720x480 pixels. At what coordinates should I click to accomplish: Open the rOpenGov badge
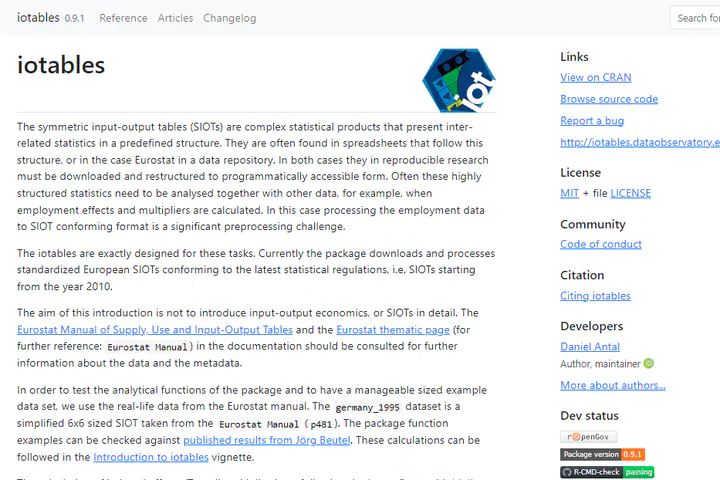coord(589,436)
